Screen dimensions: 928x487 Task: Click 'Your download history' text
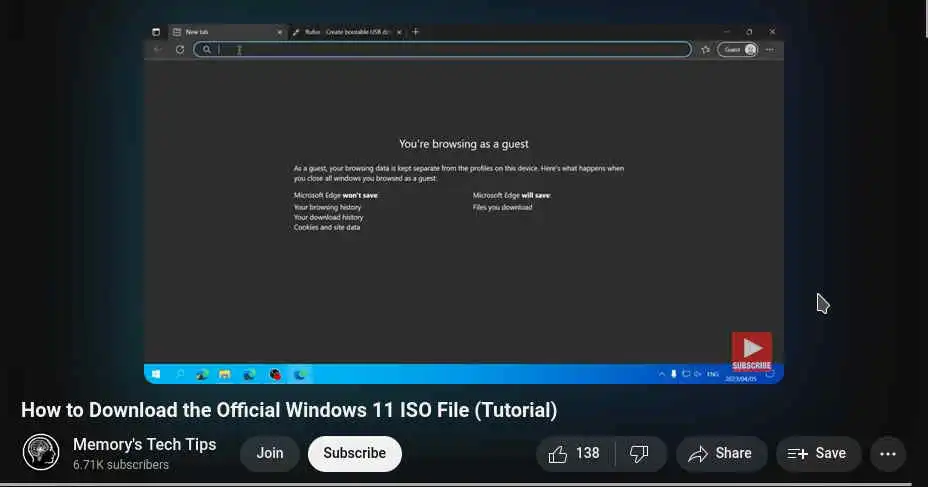pos(328,217)
